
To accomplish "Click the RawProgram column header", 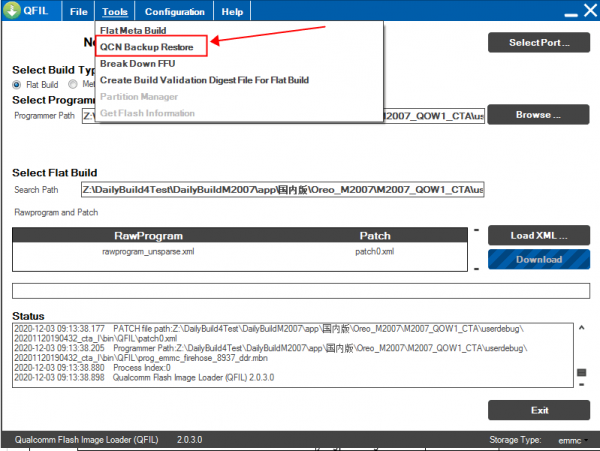I will 148,236.
